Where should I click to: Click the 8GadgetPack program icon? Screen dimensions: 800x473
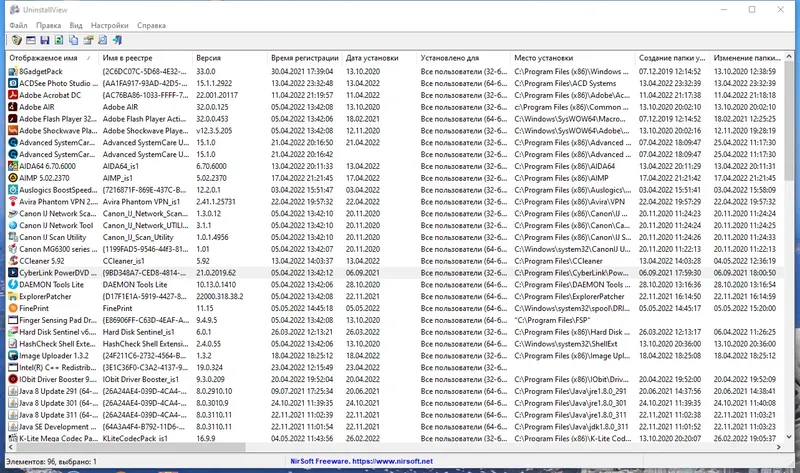click(13, 71)
